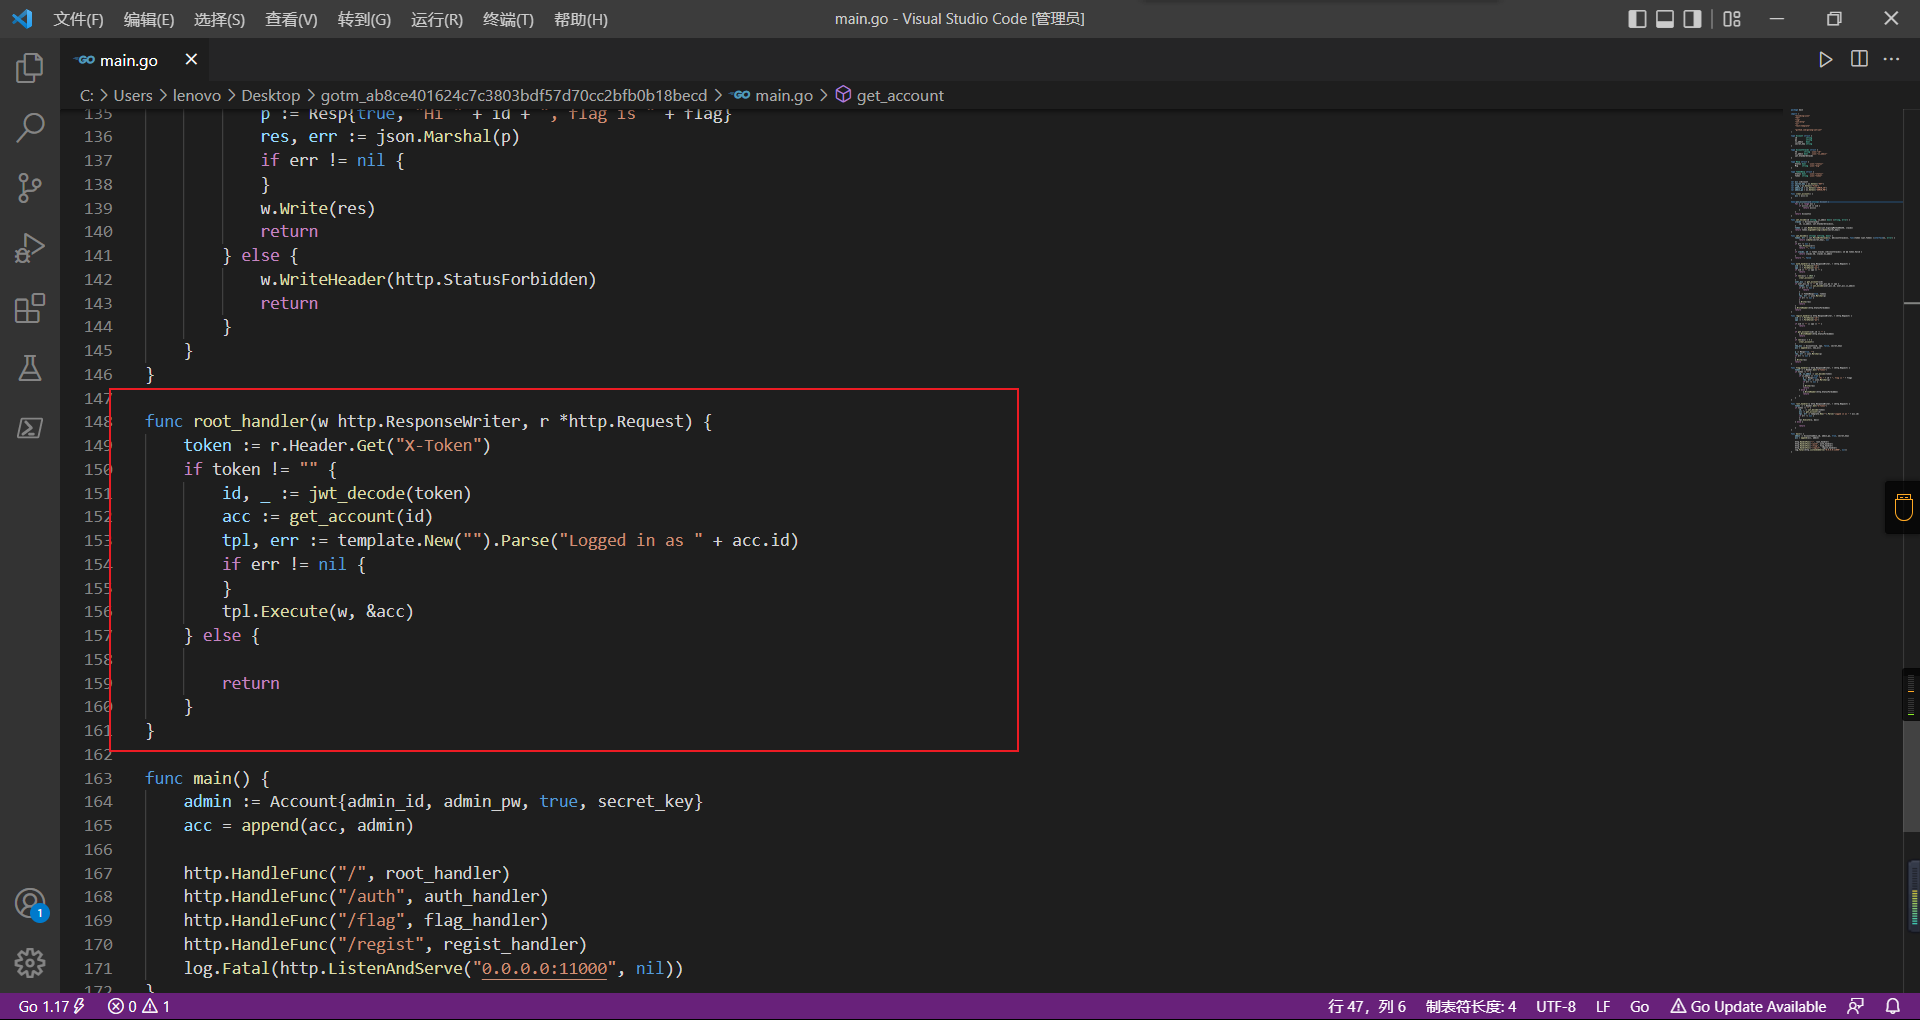The height and width of the screenshot is (1020, 1920).
Task: Click the 行 47, 列 6 cursor position
Action: [1366, 1006]
